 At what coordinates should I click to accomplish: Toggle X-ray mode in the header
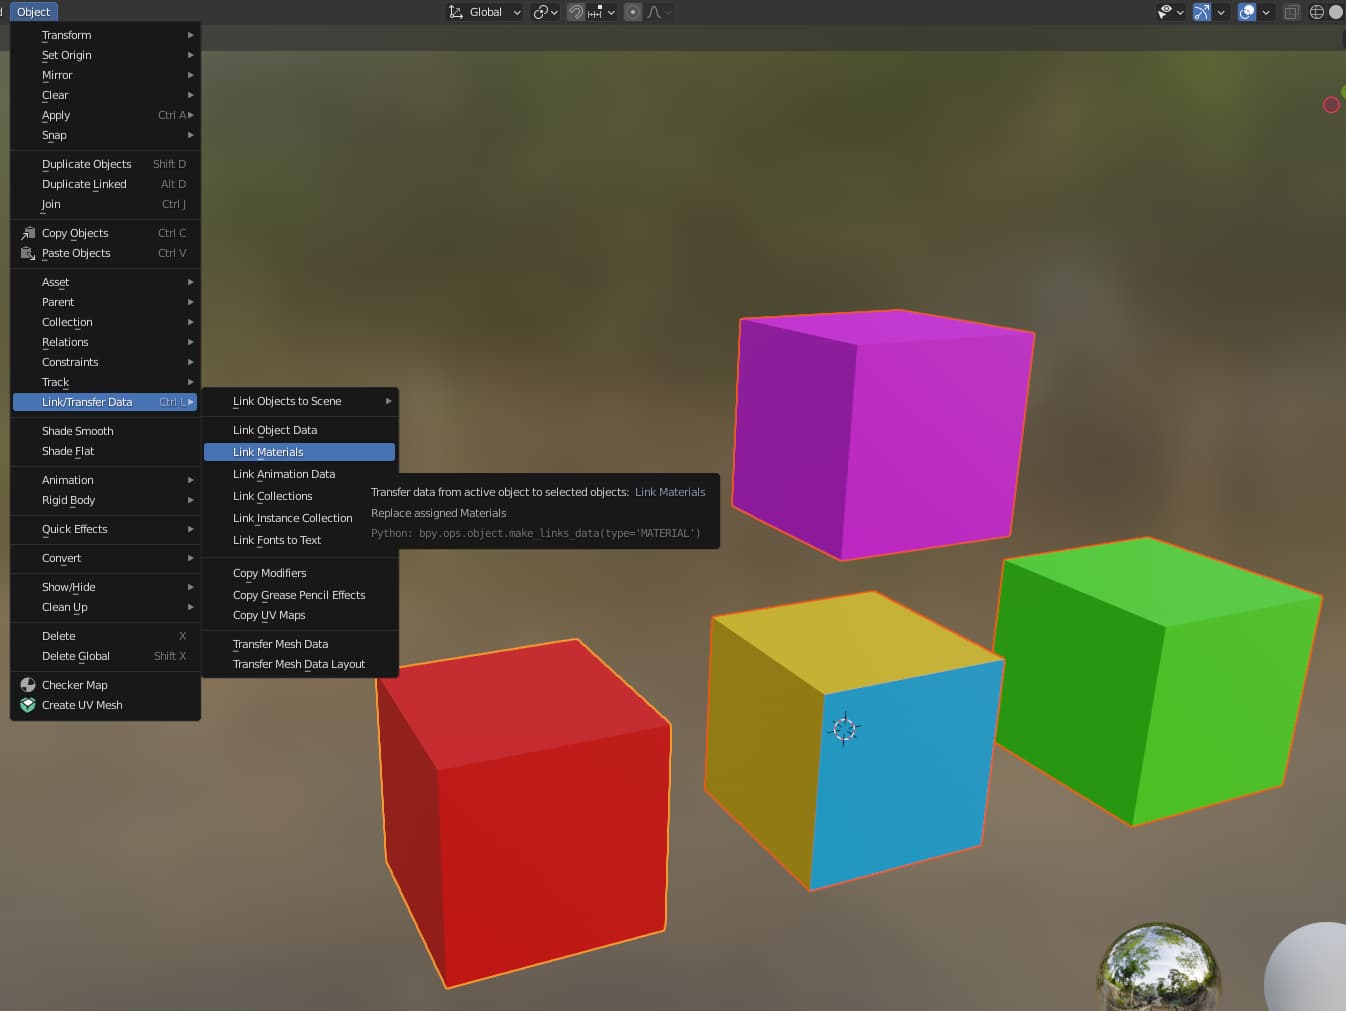click(x=1291, y=12)
